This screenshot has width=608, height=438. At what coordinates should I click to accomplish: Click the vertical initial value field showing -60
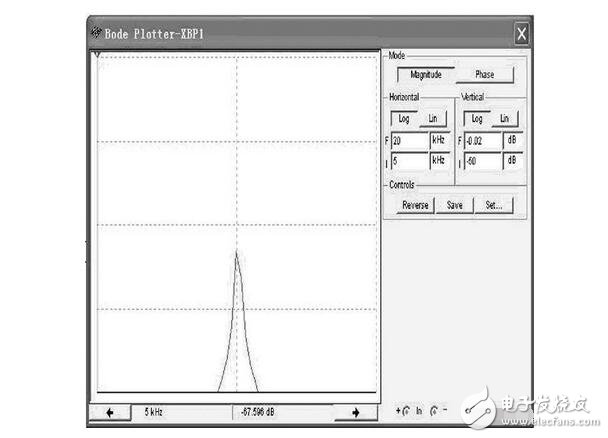point(482,160)
